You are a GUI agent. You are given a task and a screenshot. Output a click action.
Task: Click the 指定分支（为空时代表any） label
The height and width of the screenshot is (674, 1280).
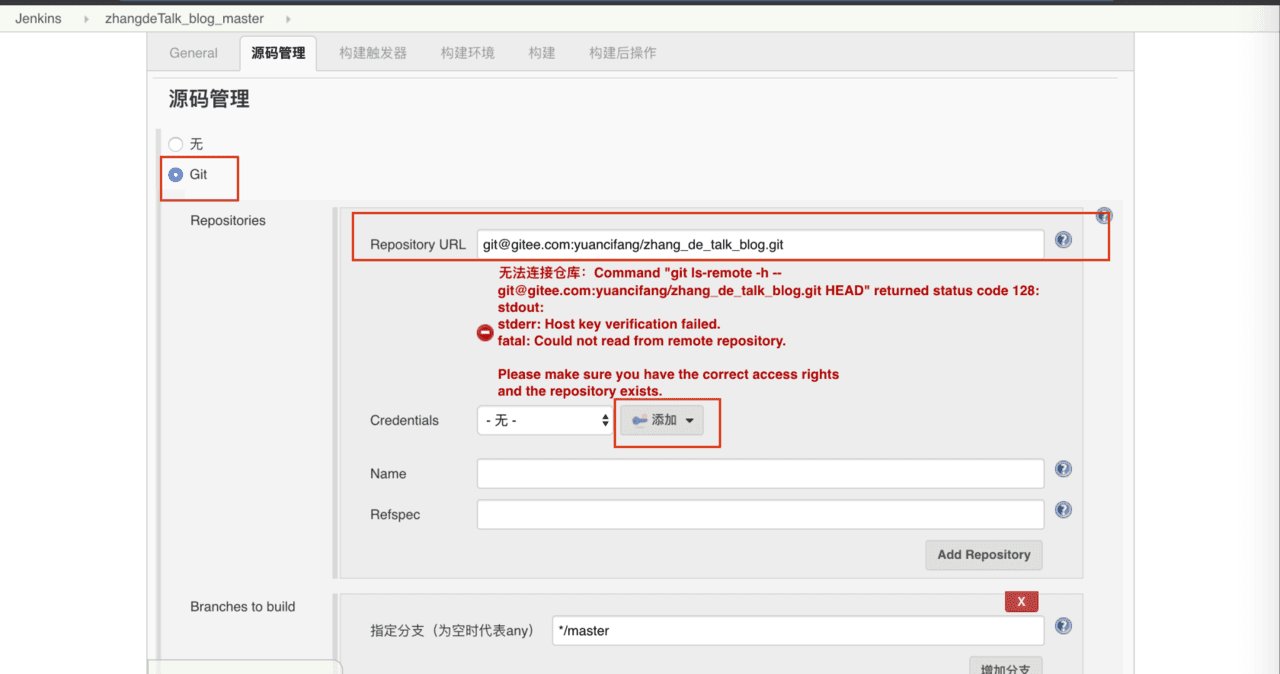click(x=452, y=631)
